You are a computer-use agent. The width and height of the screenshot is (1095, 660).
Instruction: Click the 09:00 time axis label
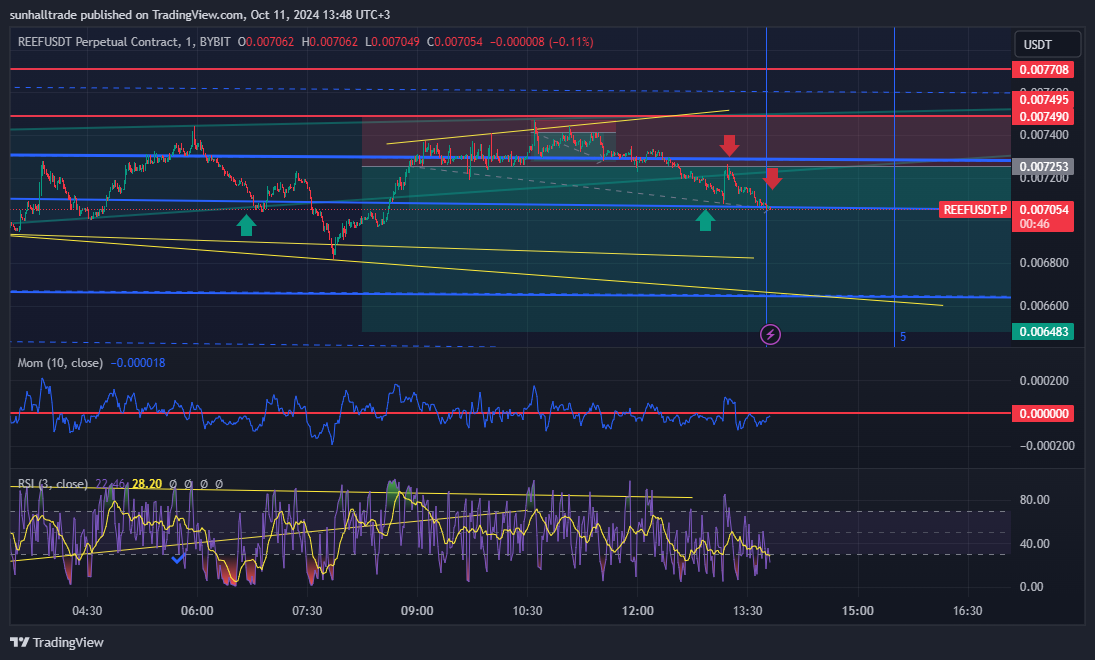click(417, 610)
